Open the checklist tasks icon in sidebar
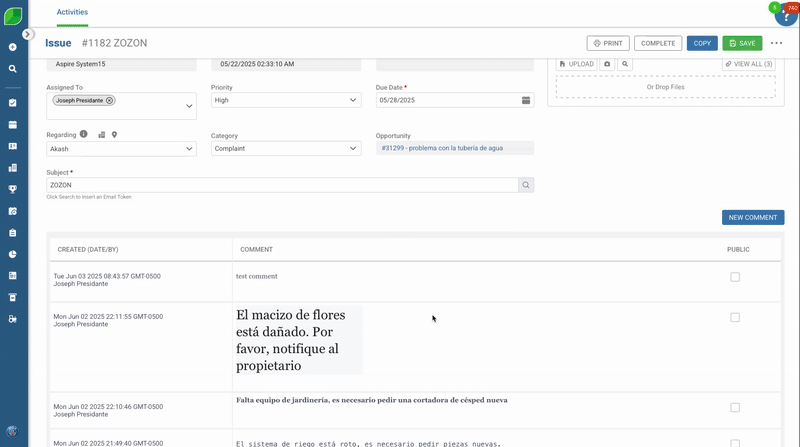The height and width of the screenshot is (447, 800). pos(13,103)
